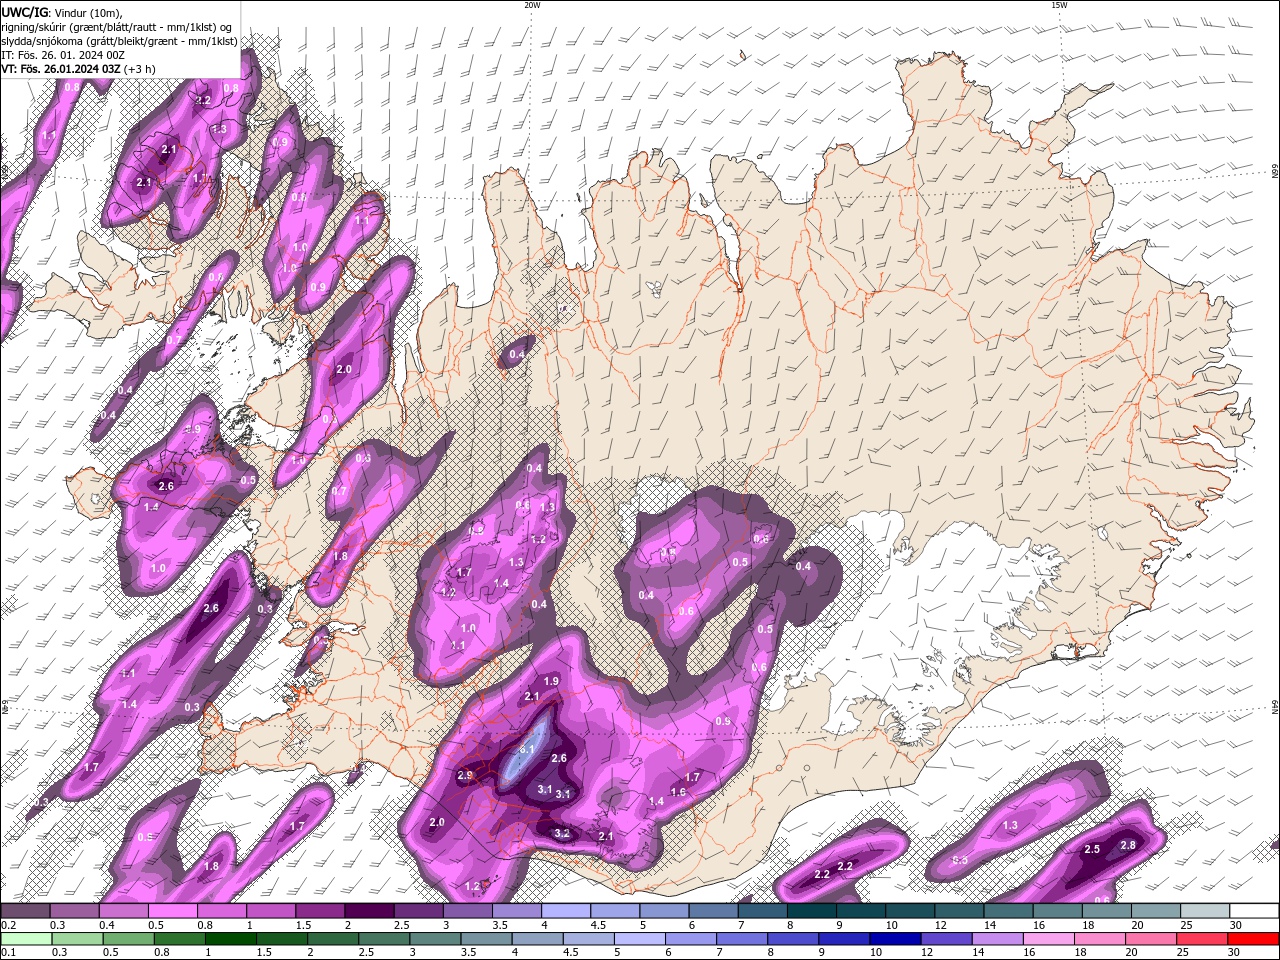
Task: Pick the palest green rain swatch after 0.1
Action: (25, 939)
